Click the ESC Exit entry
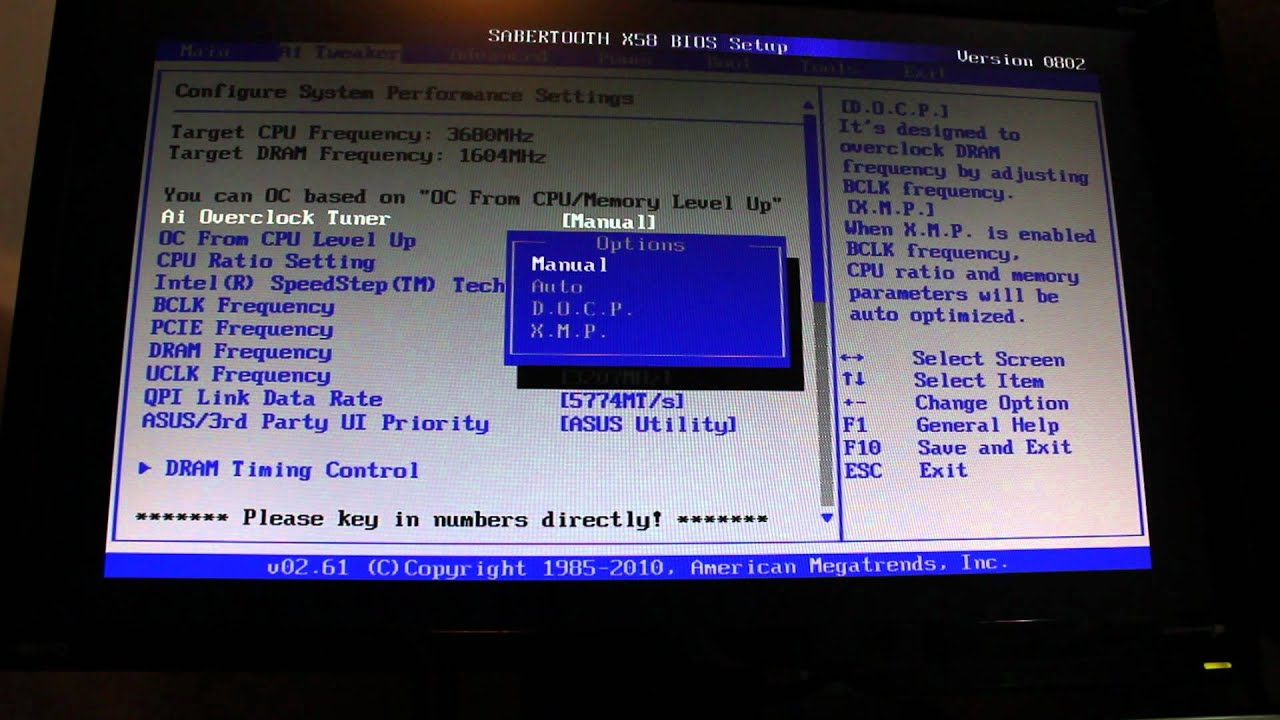 [x=906, y=470]
